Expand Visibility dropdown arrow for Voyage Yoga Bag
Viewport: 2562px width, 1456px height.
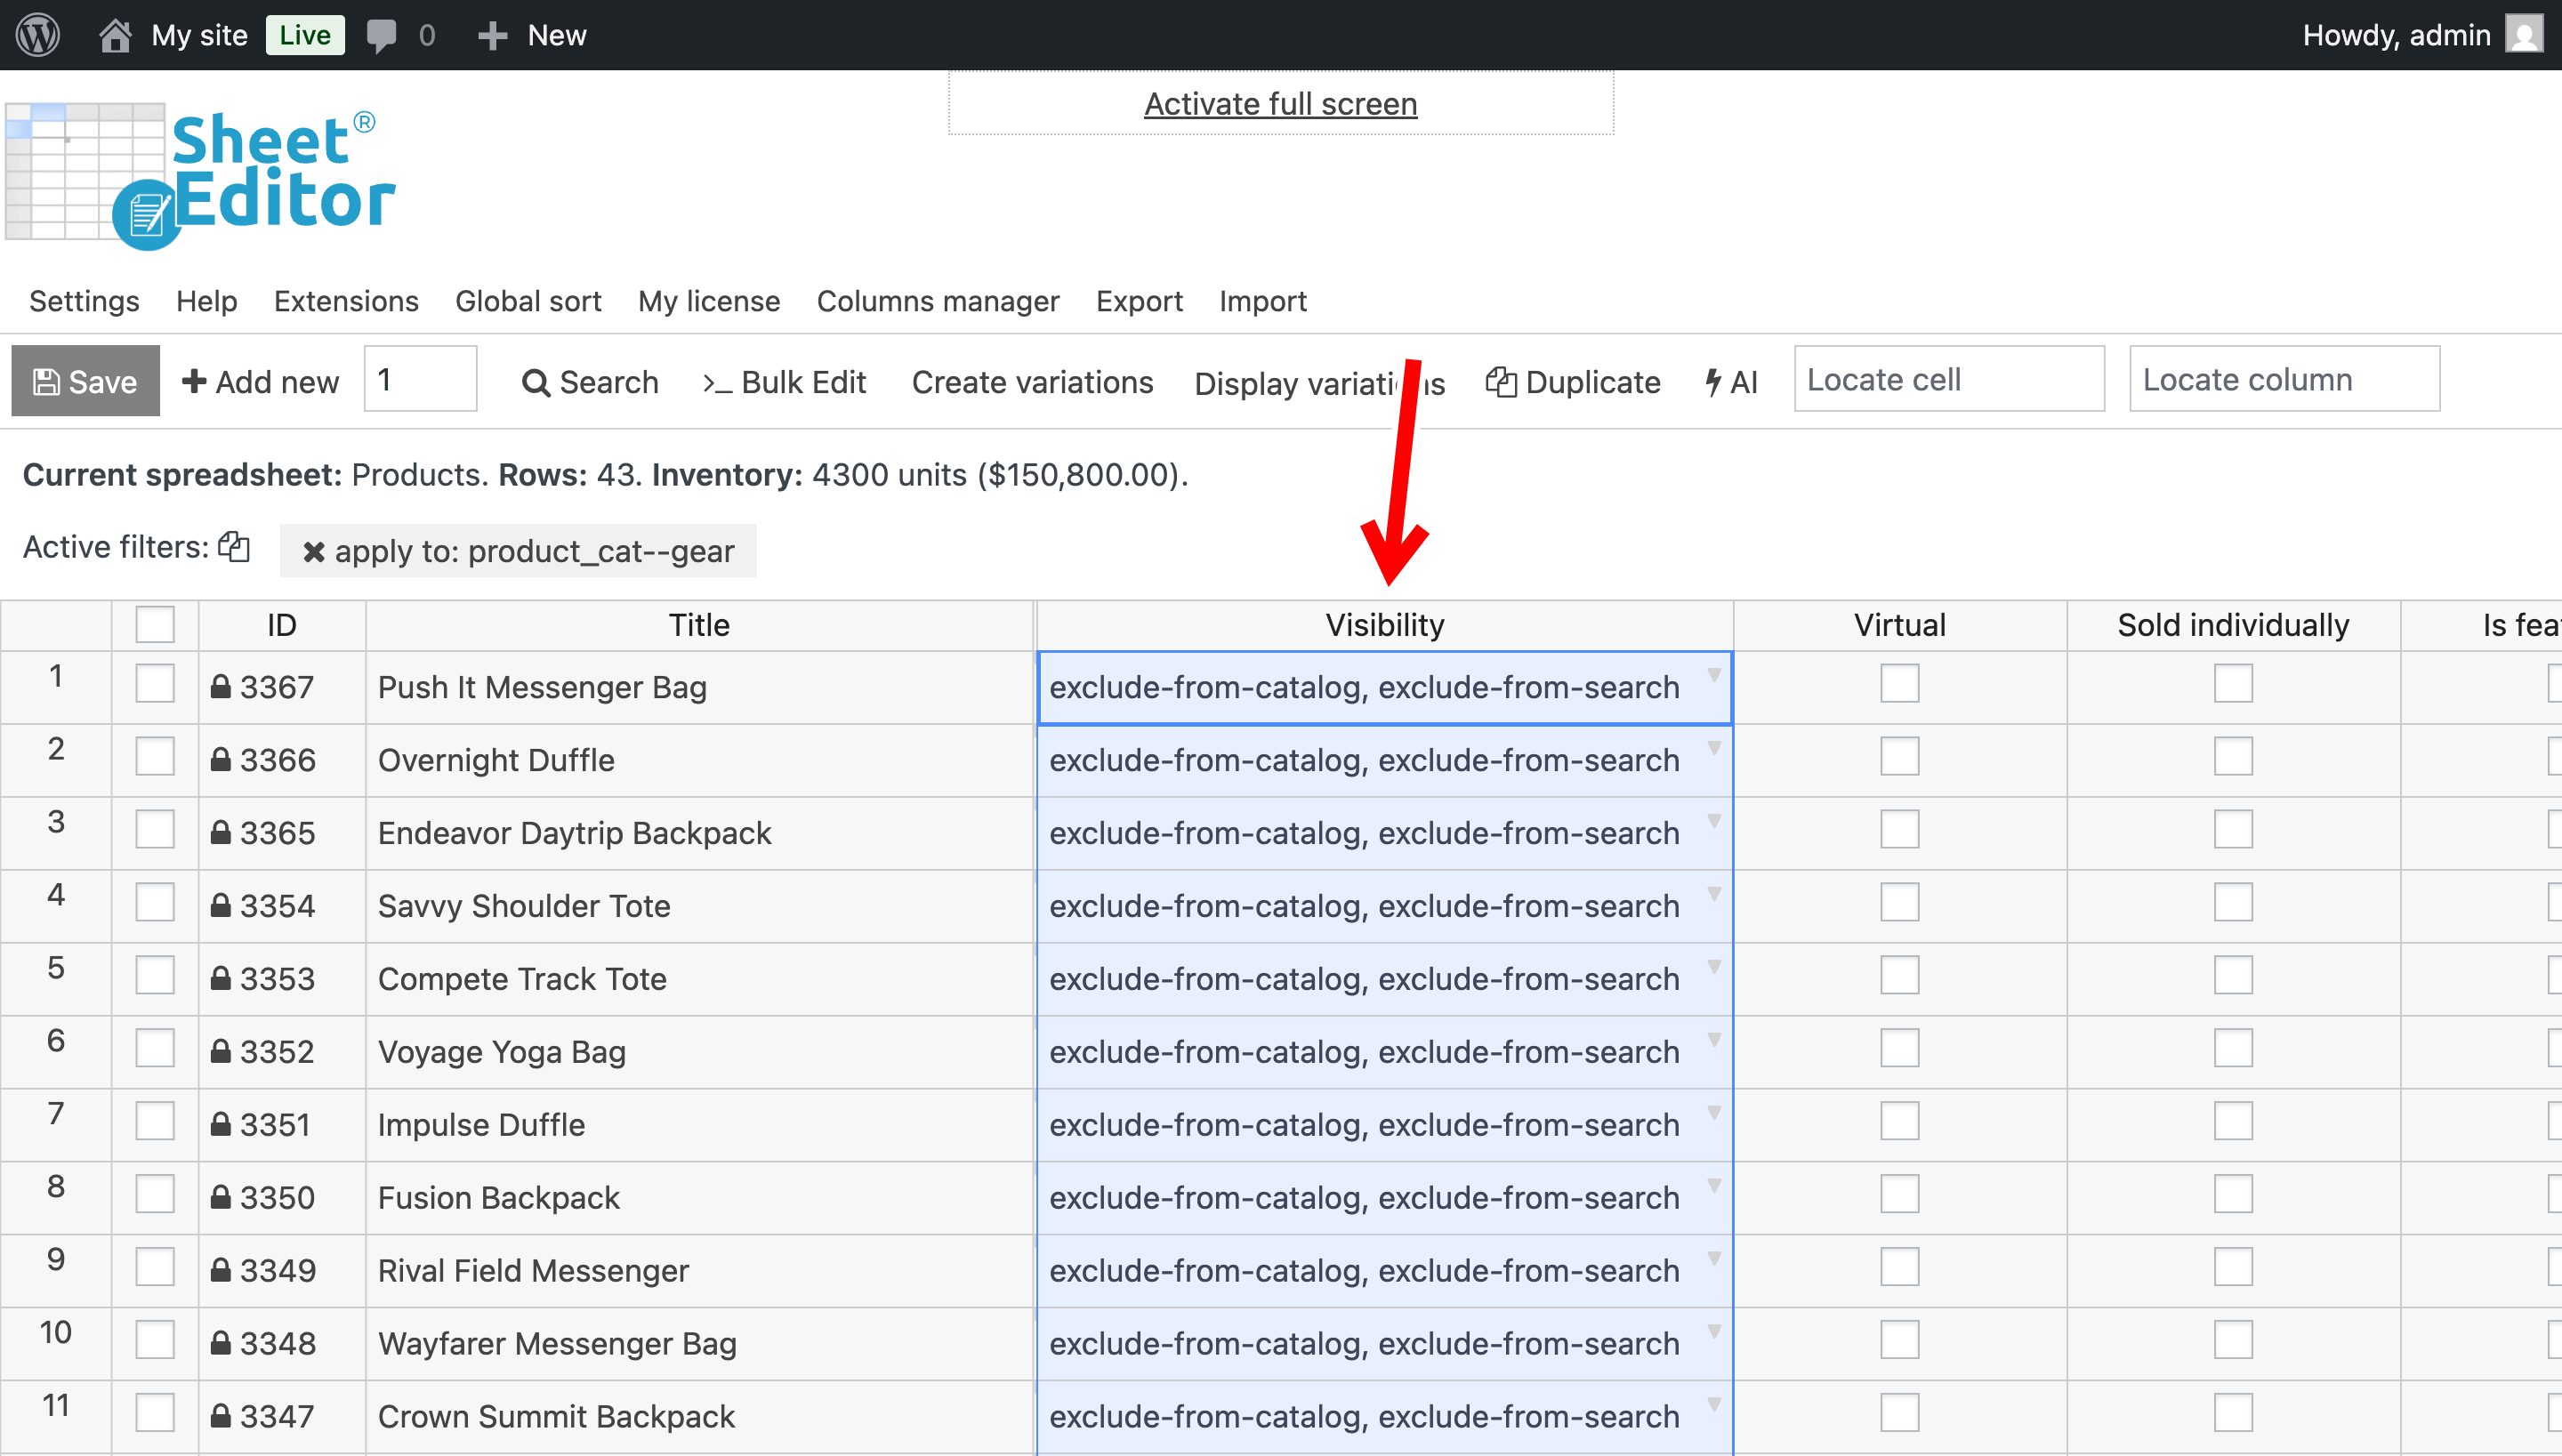(x=1713, y=1040)
